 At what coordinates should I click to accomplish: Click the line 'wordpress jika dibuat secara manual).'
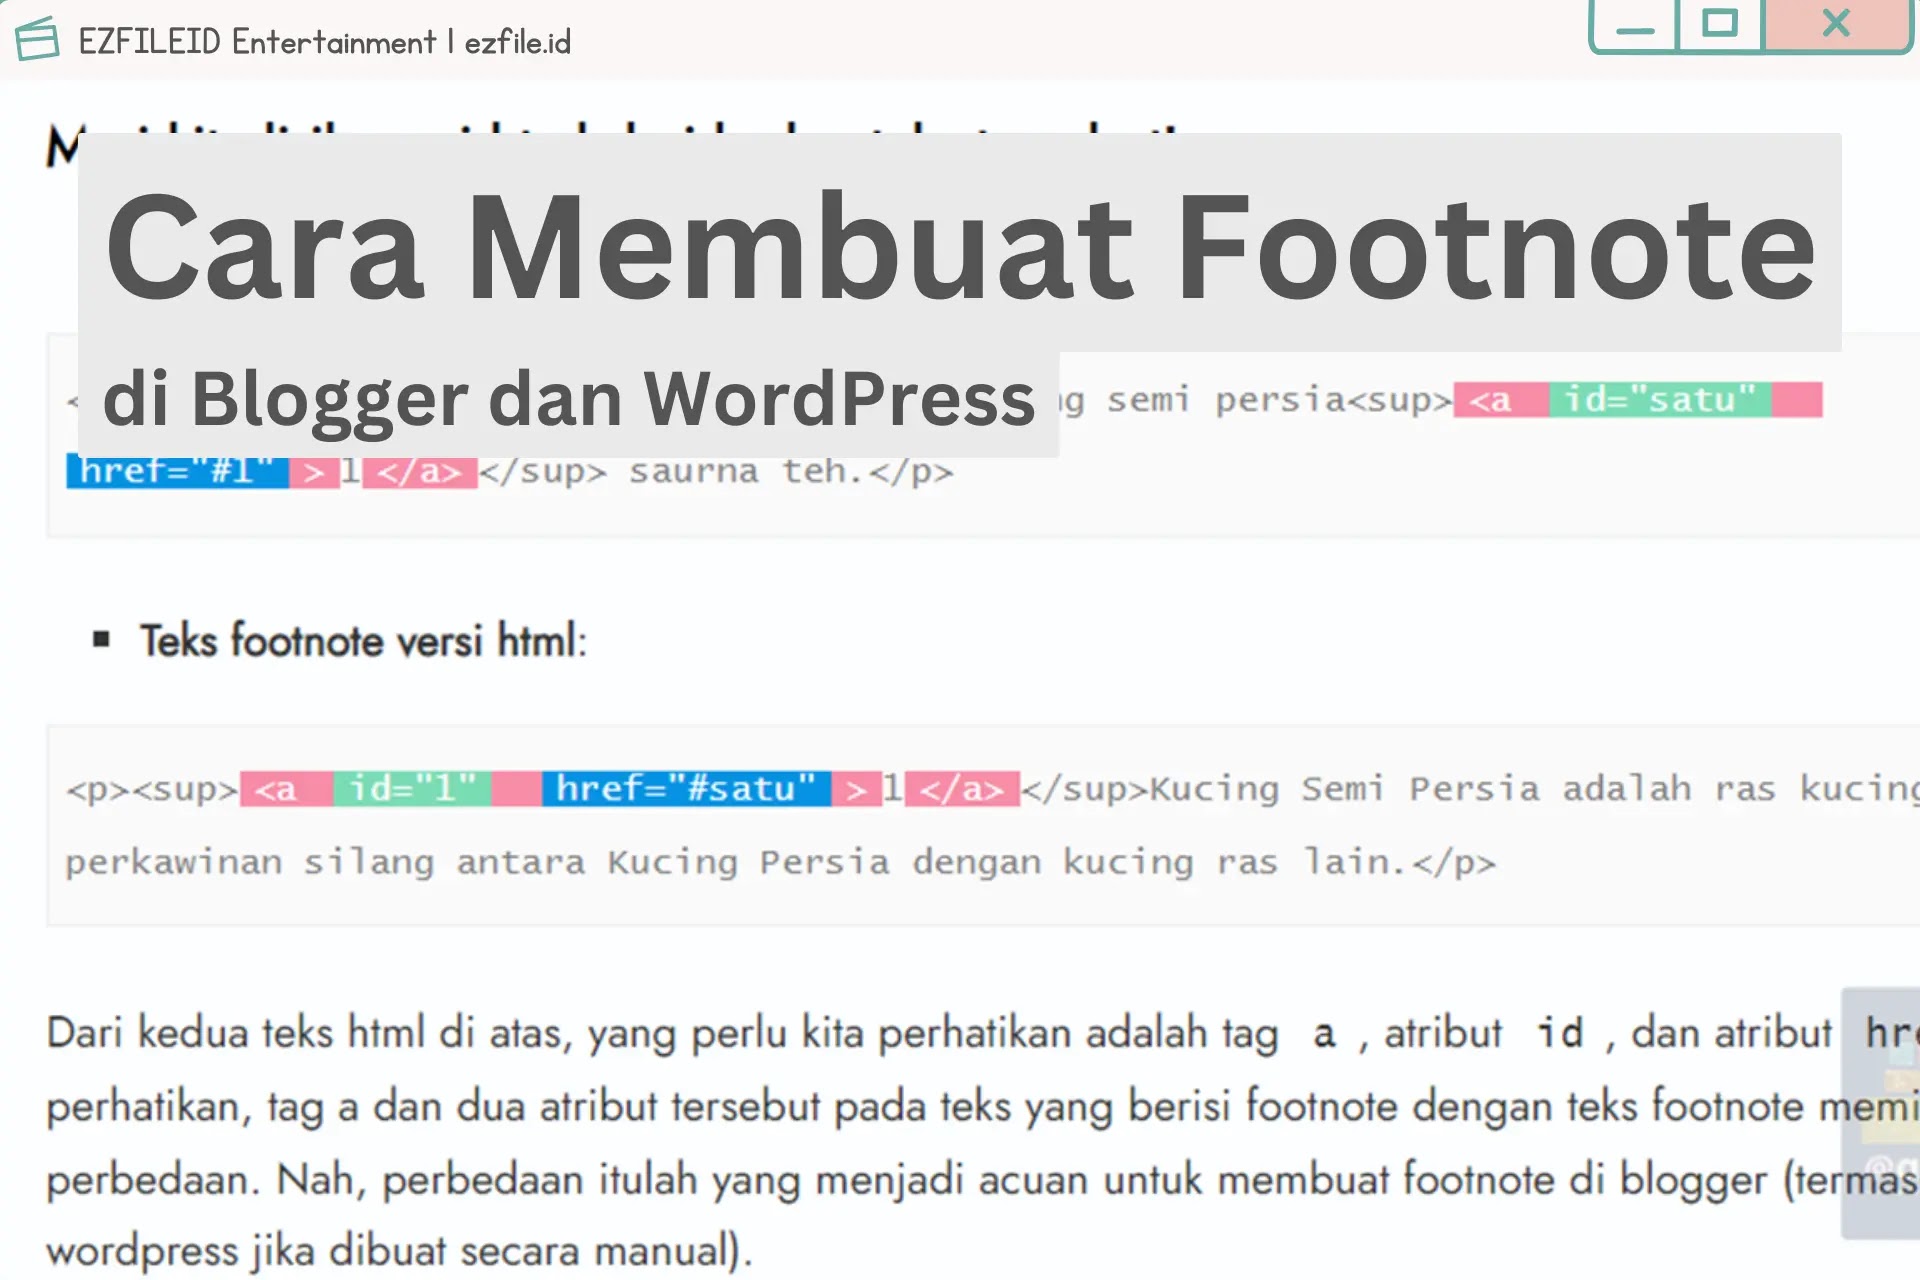coord(399,1252)
